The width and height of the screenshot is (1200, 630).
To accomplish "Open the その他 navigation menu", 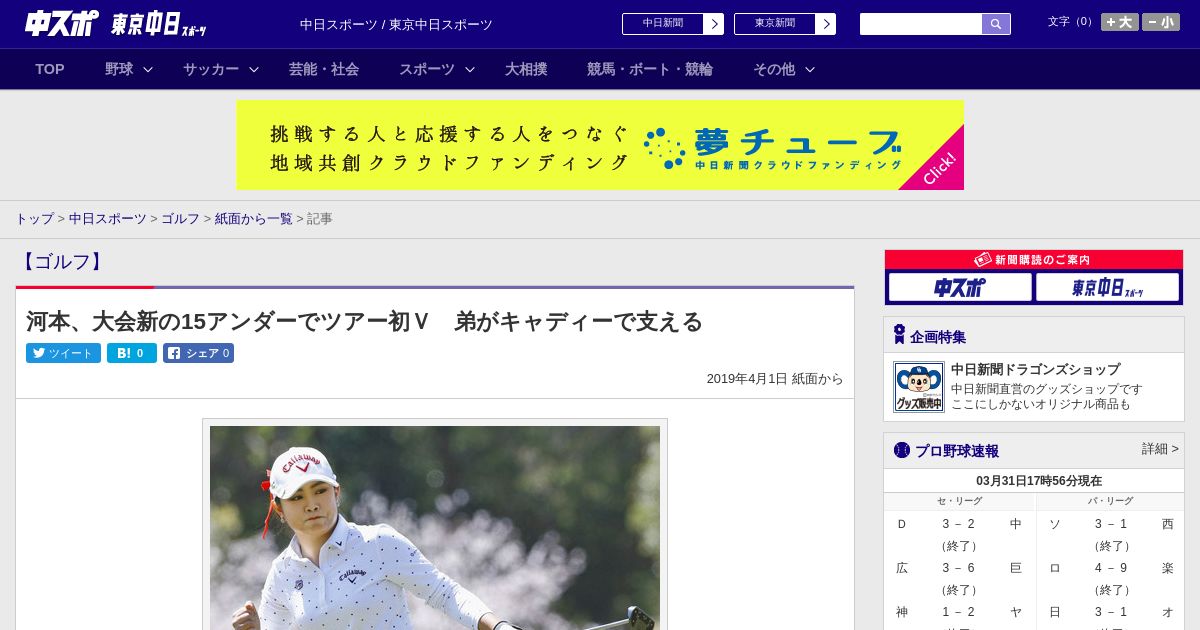I will coord(774,69).
